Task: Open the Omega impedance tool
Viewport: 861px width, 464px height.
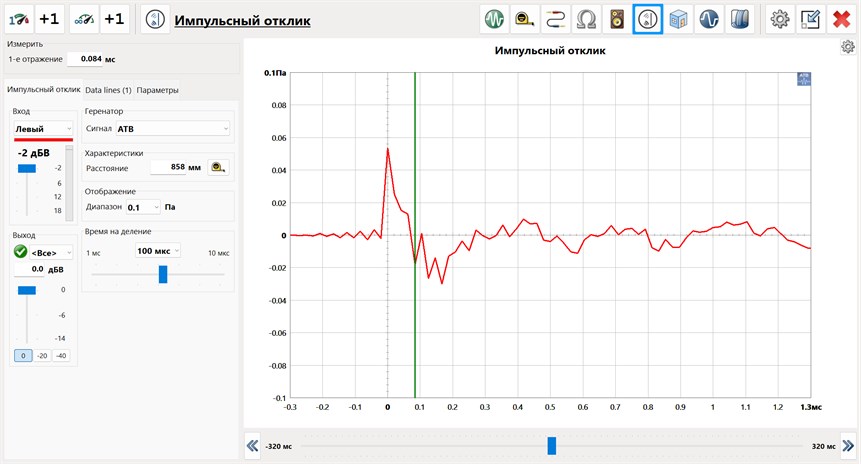Action: pos(587,19)
